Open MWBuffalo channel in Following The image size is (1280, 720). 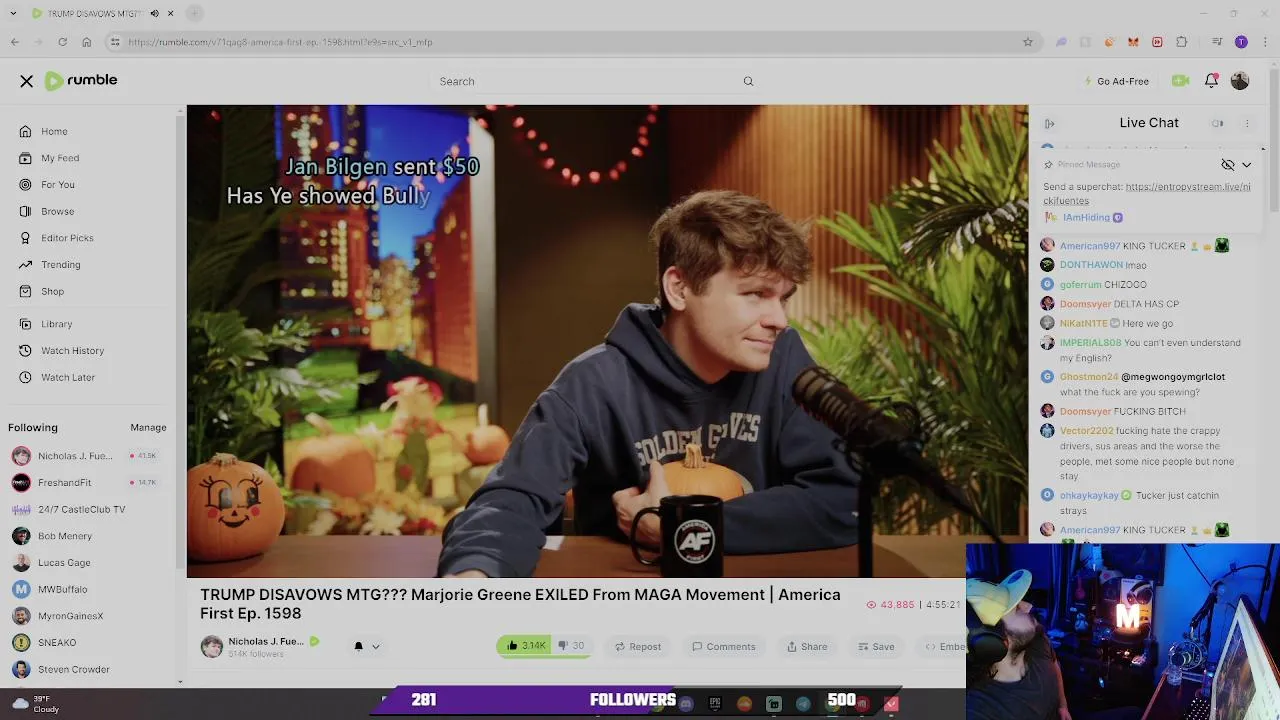pyautogui.click(x=62, y=589)
